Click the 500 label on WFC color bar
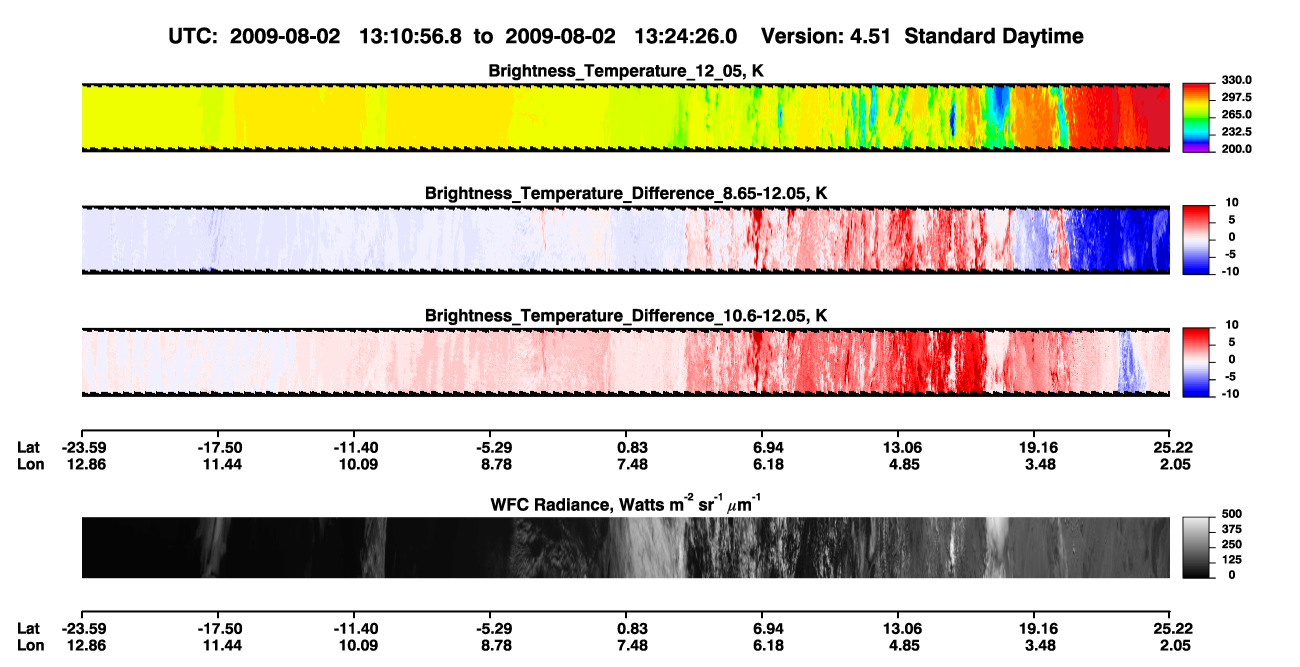 [1230, 514]
